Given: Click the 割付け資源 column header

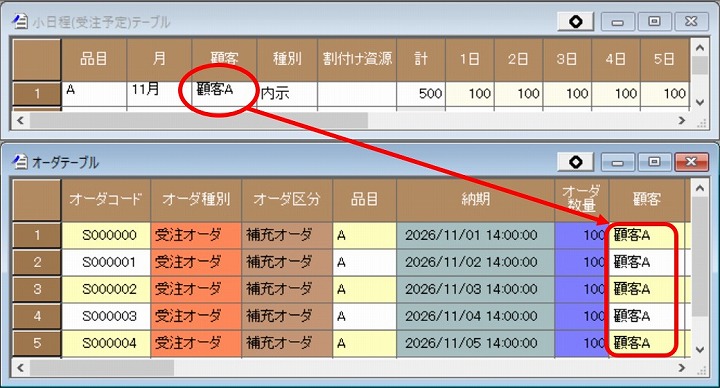Looking at the screenshot, I should tap(357, 59).
